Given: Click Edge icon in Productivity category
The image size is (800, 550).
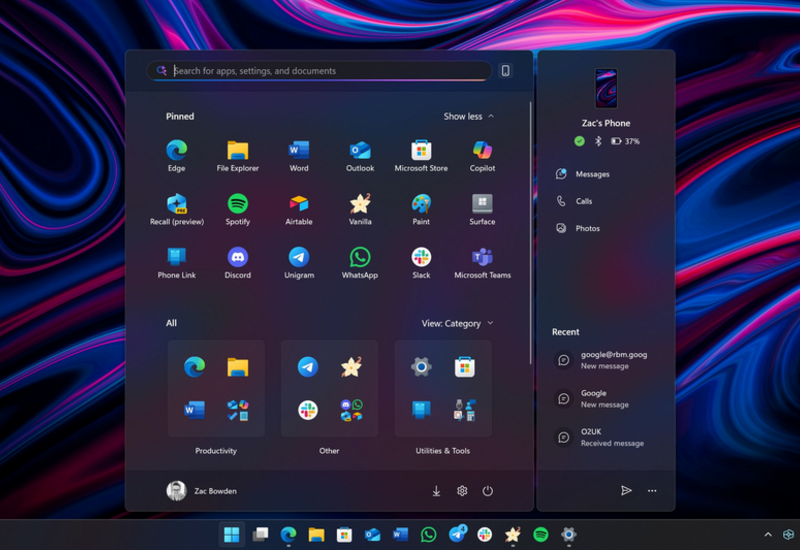Looking at the screenshot, I should coord(194,367).
